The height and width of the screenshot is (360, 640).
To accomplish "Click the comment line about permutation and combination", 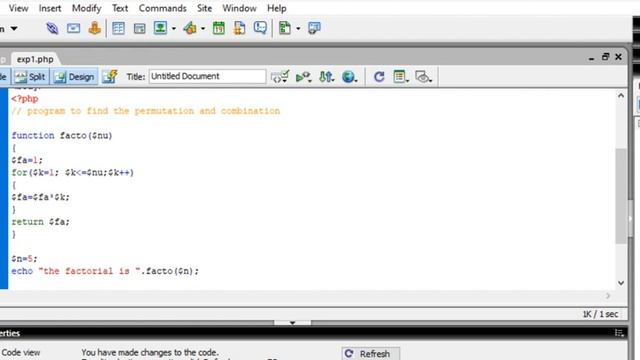I will tap(146, 111).
